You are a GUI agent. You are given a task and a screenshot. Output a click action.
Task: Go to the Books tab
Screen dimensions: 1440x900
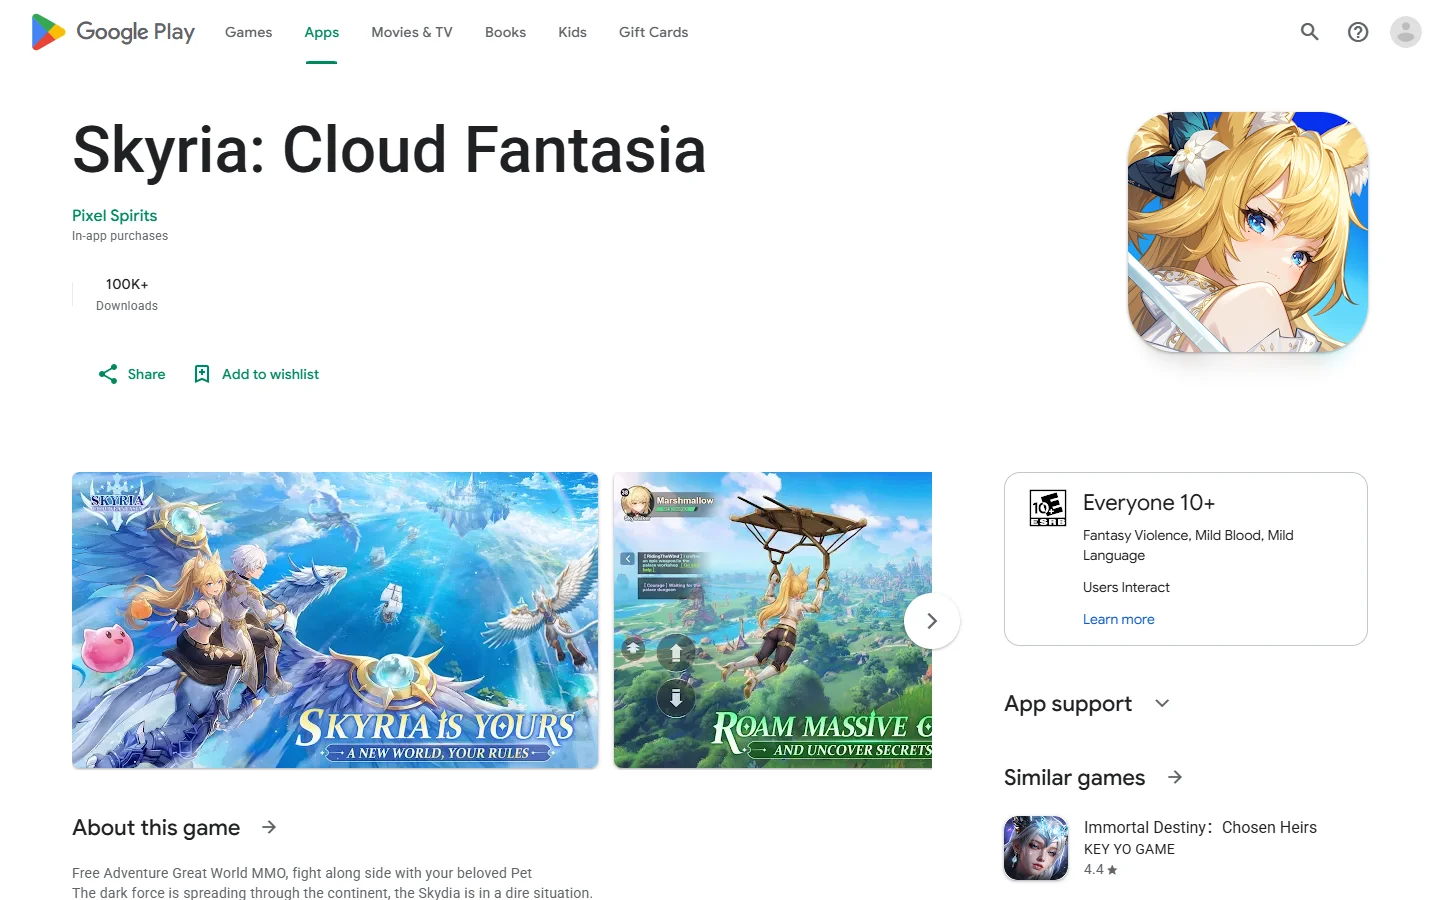pyautogui.click(x=505, y=32)
